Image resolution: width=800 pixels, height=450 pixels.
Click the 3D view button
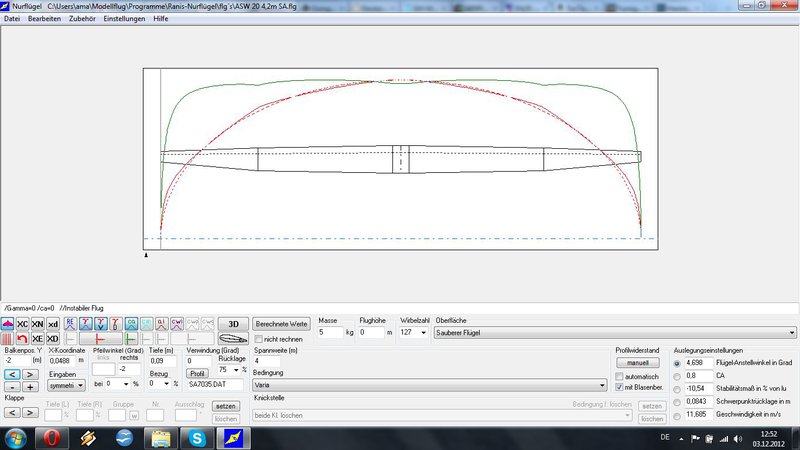coord(232,324)
